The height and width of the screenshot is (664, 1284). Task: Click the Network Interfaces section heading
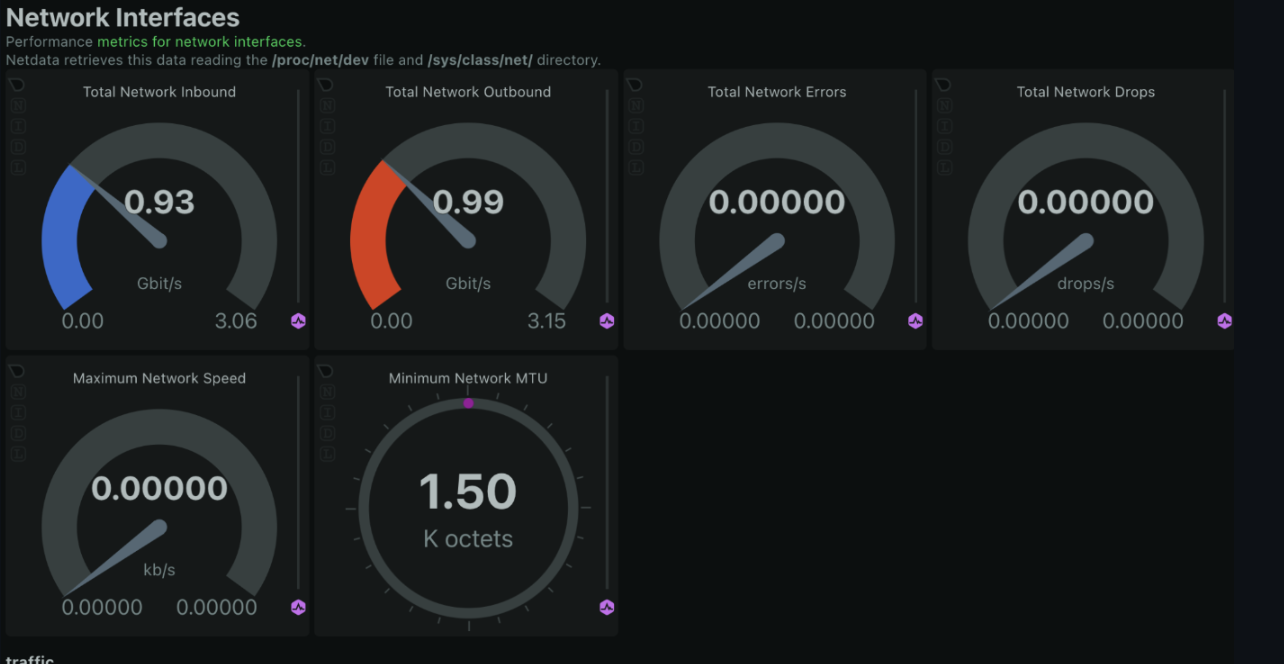[x=122, y=17]
